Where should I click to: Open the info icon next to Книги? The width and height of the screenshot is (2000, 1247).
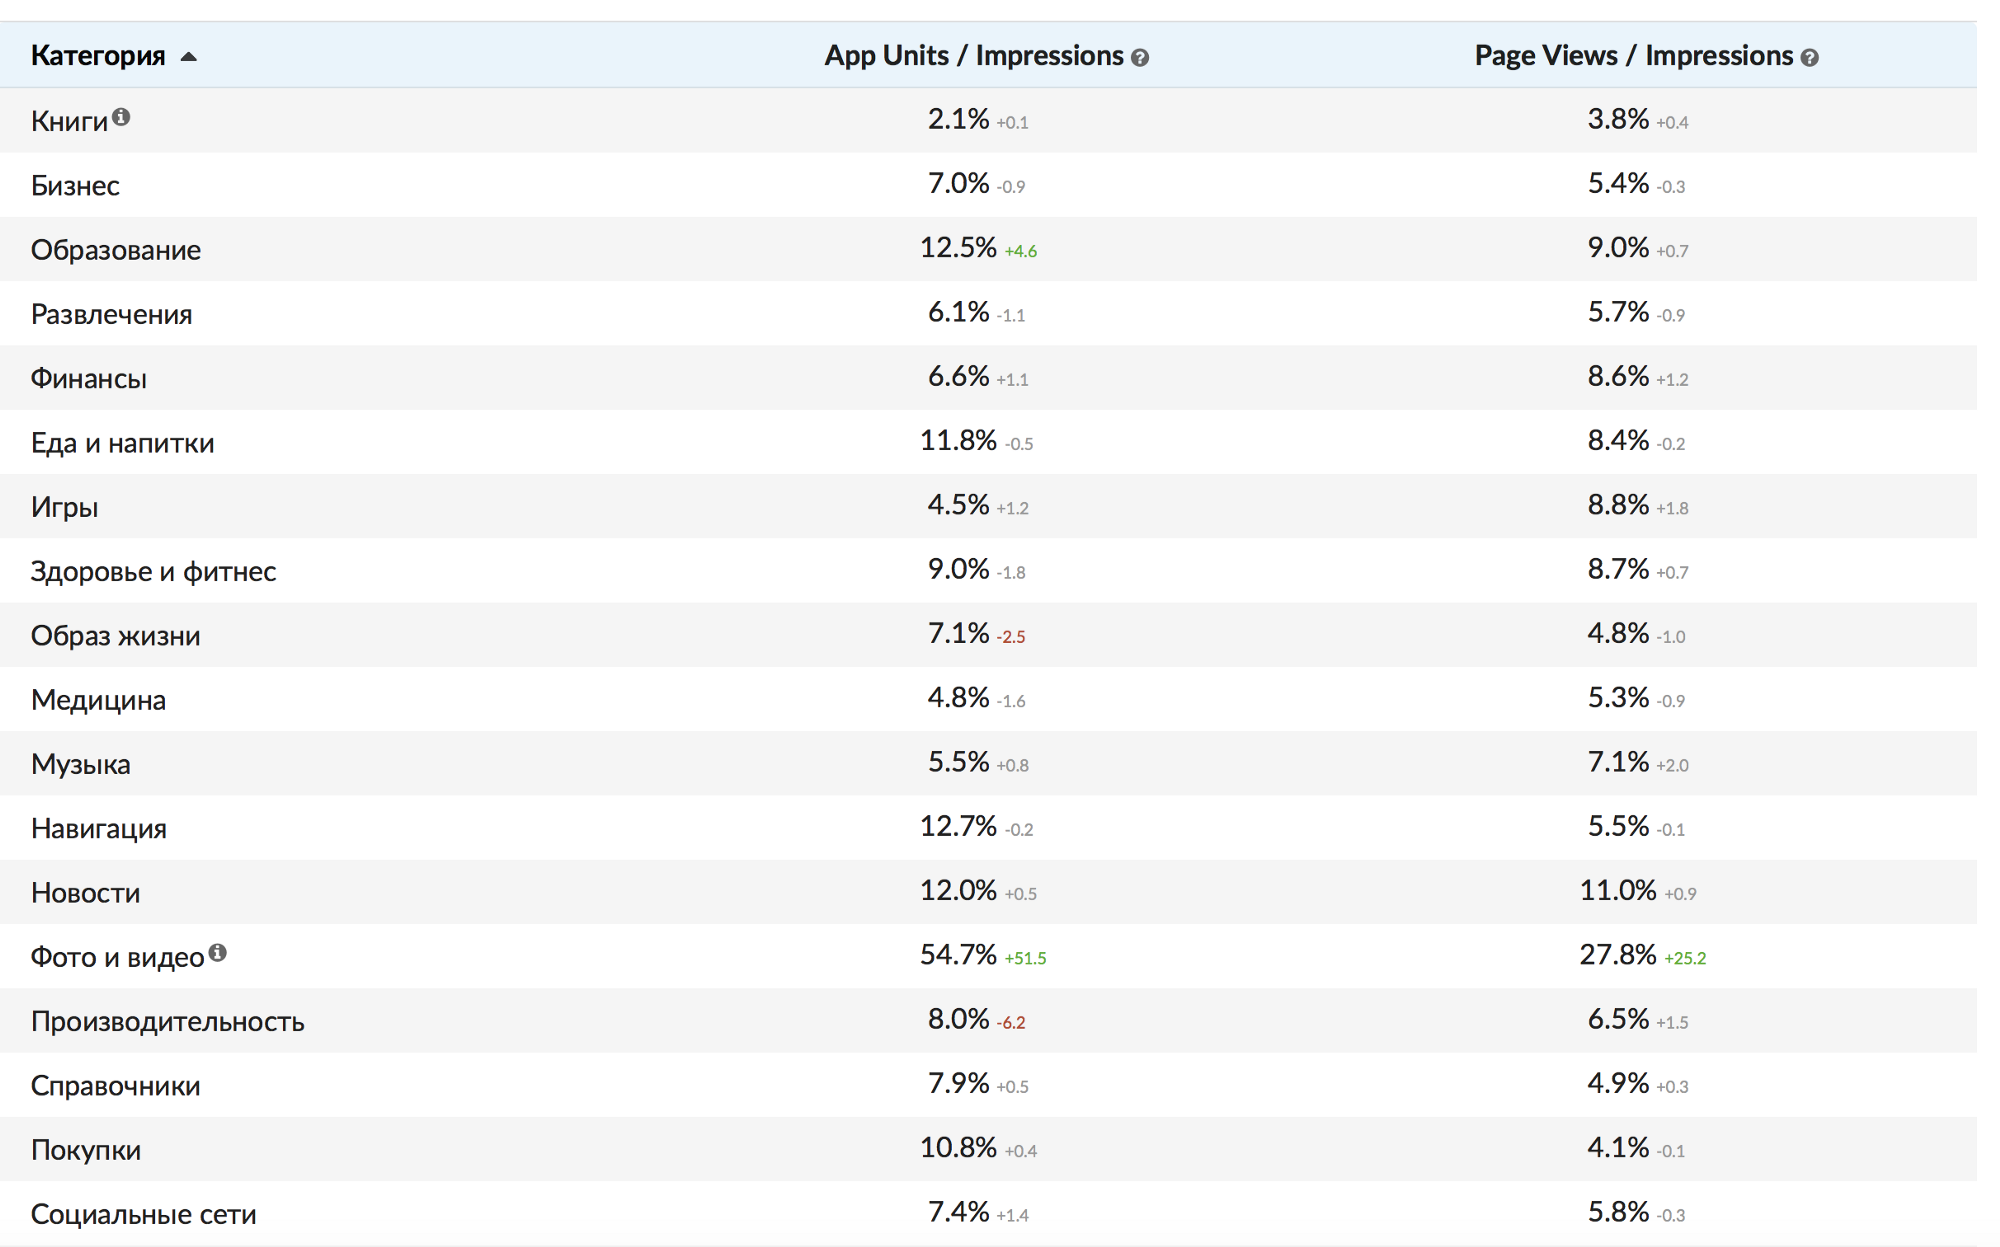(x=121, y=117)
